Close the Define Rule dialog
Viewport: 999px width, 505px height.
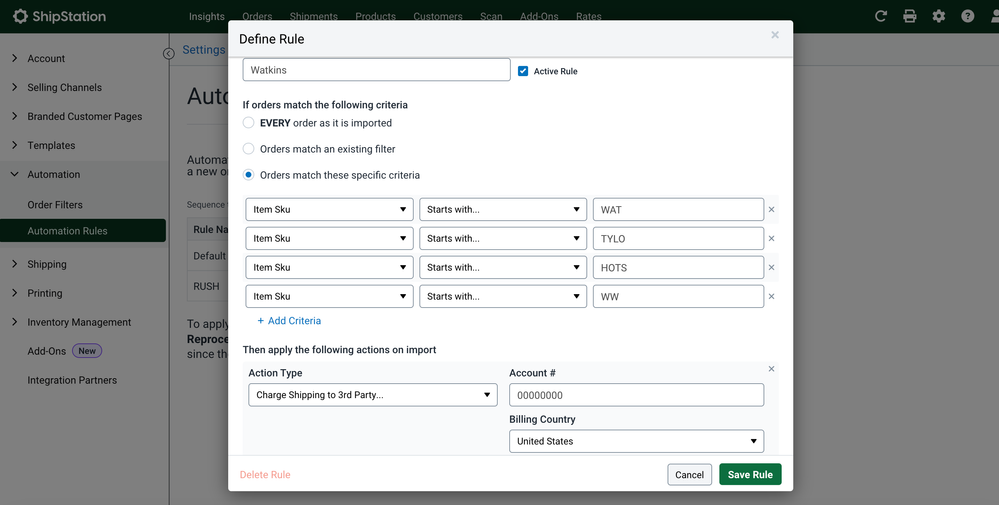coord(774,35)
